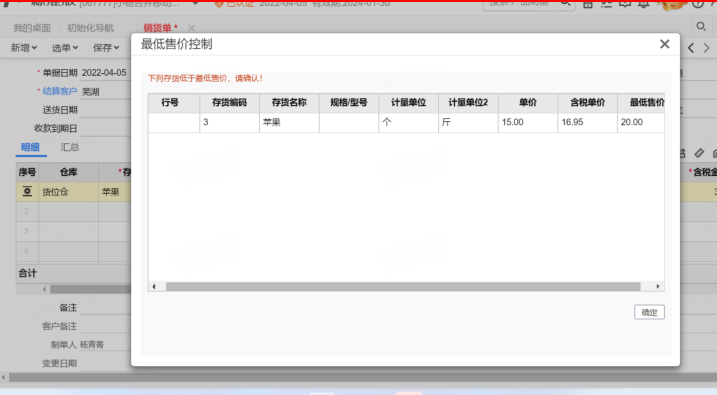Click the magnifier search icon below top bar

point(701,27)
